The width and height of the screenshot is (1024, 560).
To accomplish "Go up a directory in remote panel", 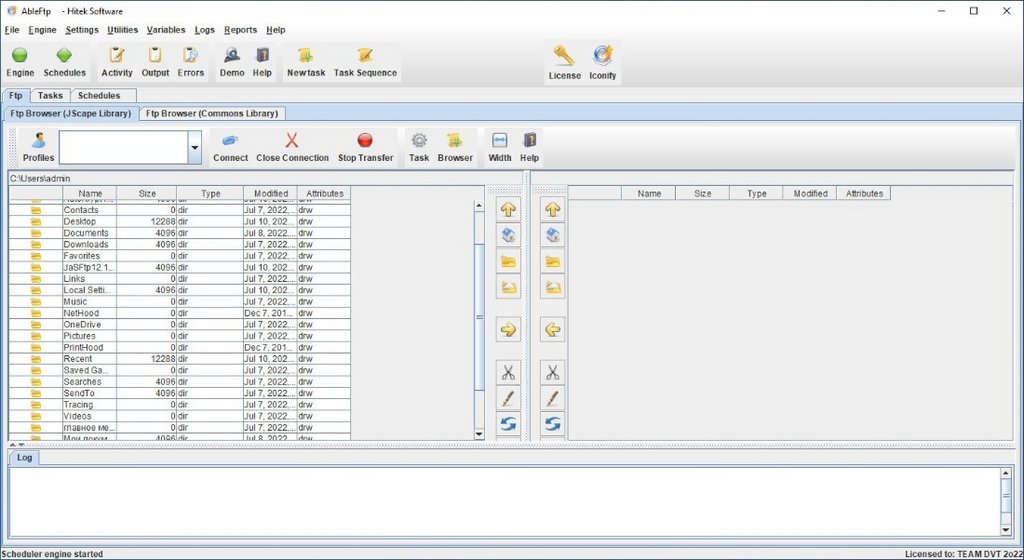I will coord(552,210).
